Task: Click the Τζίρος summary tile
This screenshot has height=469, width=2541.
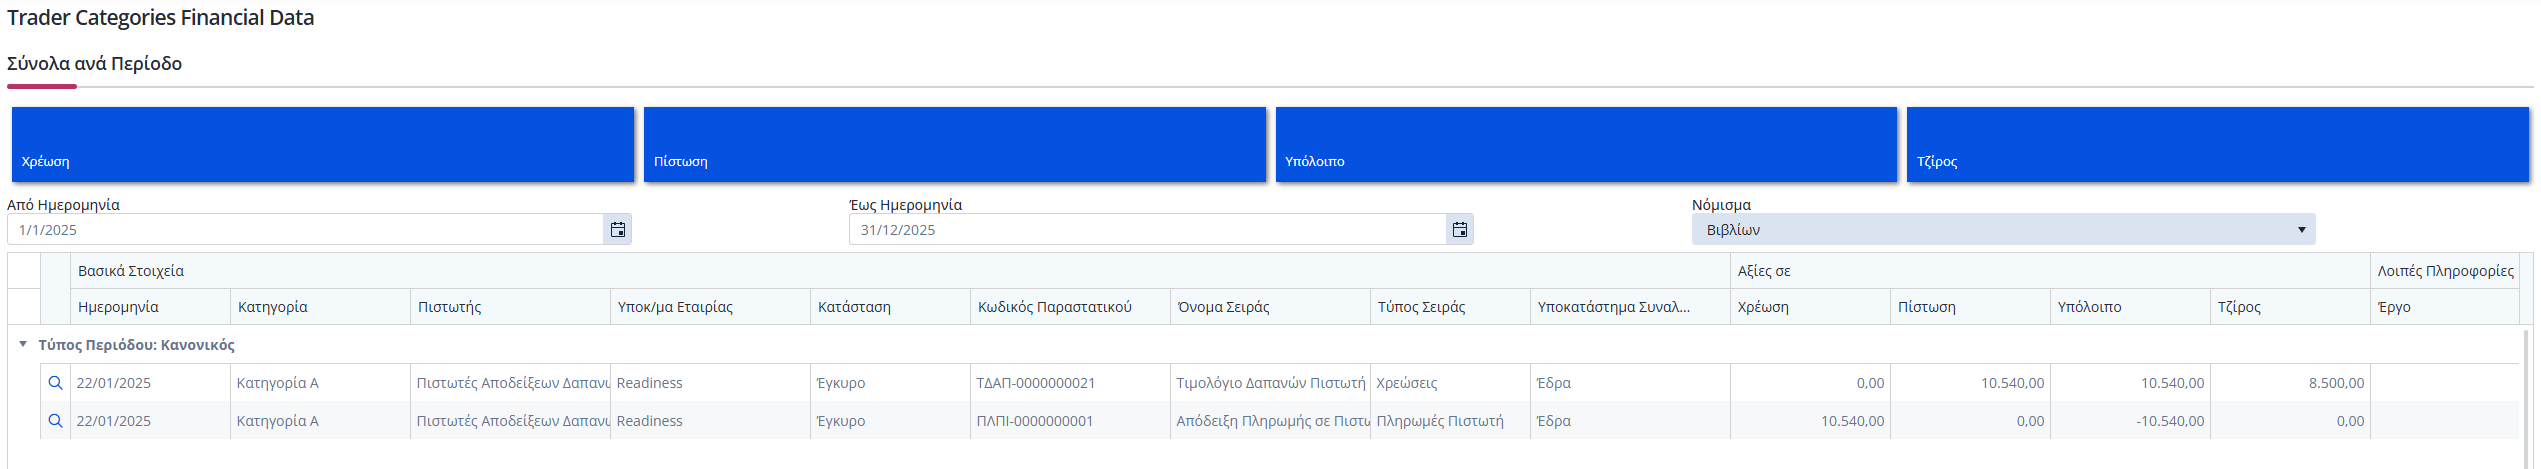Action: 2218,145
